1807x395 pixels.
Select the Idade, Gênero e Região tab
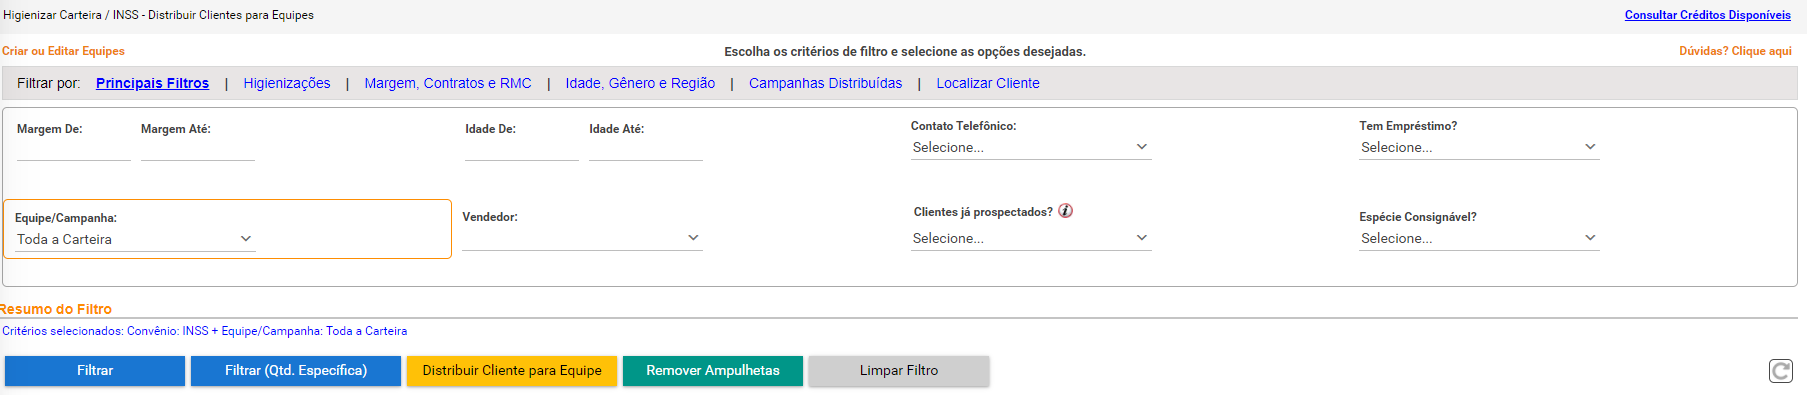tap(640, 83)
